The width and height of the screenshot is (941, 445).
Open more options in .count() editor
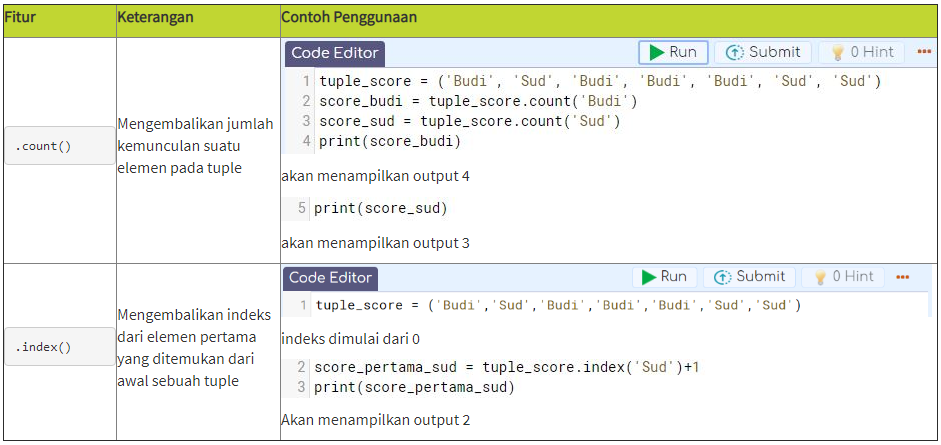tap(924, 52)
